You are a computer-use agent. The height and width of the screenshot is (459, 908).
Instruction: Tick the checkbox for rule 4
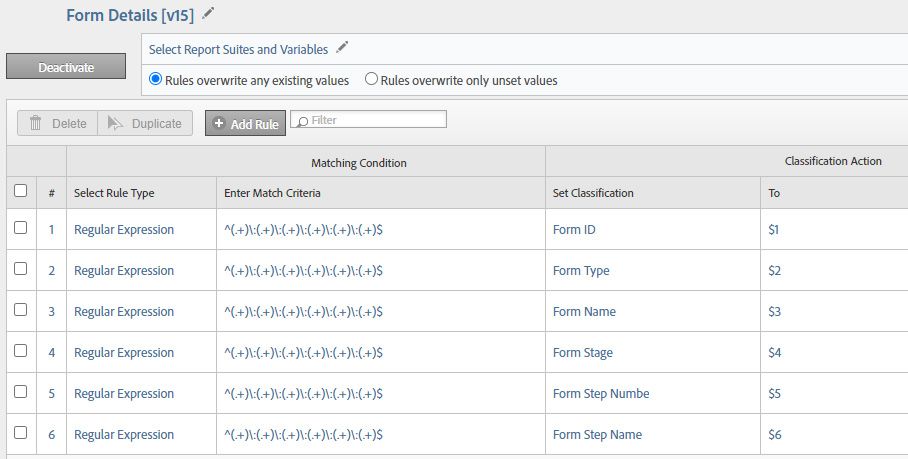click(21, 351)
